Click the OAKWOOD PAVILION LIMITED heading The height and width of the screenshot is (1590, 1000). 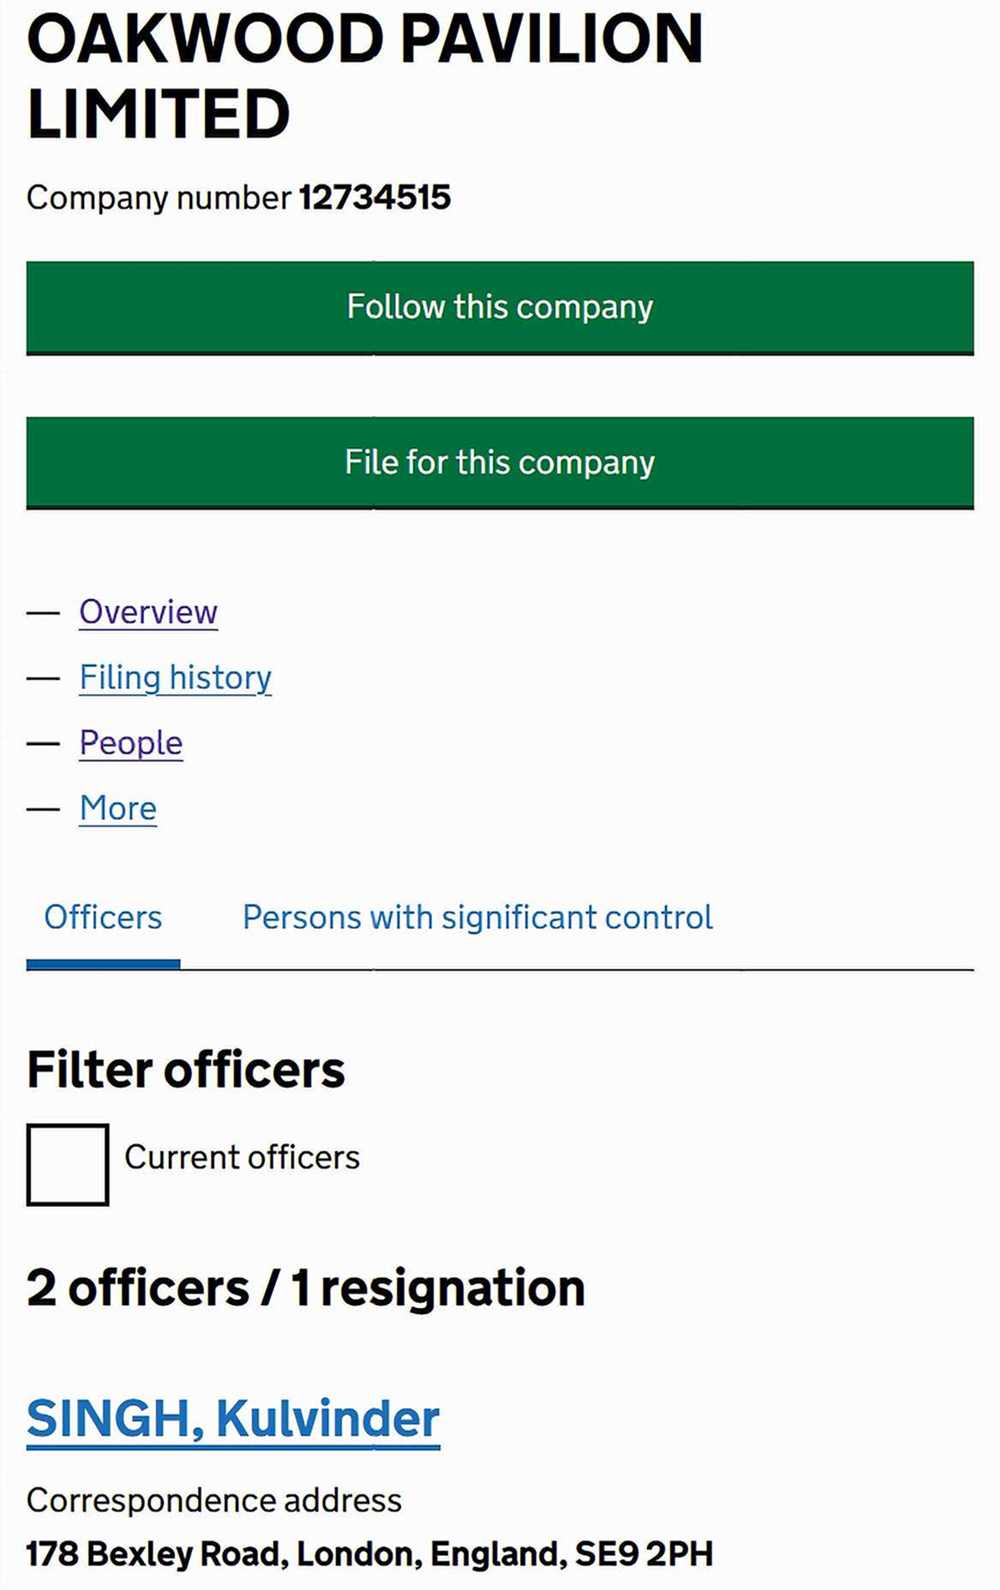(x=365, y=76)
